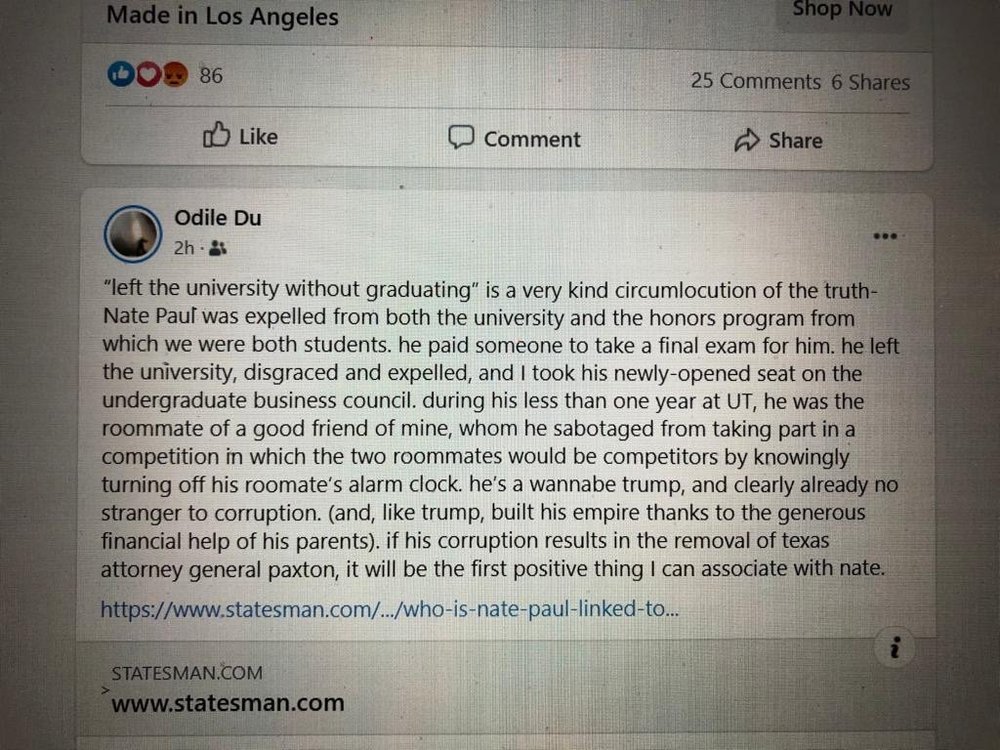This screenshot has width=1000, height=750.
Task: Open Odile Du's profile picture
Action: pyautogui.click(x=132, y=234)
